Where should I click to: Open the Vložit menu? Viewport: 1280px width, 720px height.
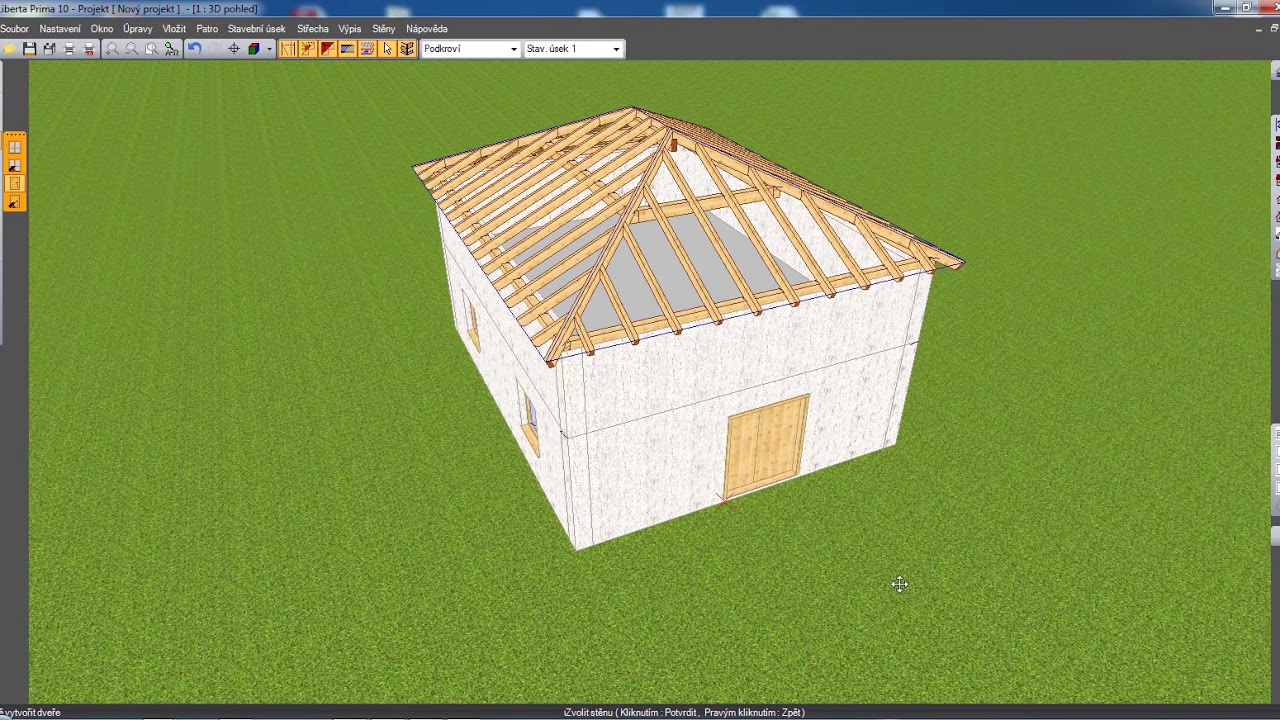pyautogui.click(x=174, y=29)
